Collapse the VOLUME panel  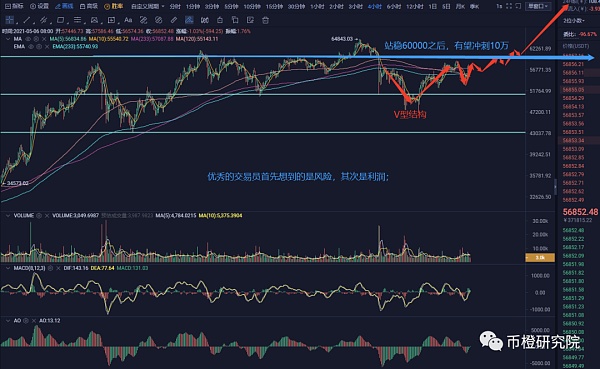click(x=8, y=216)
